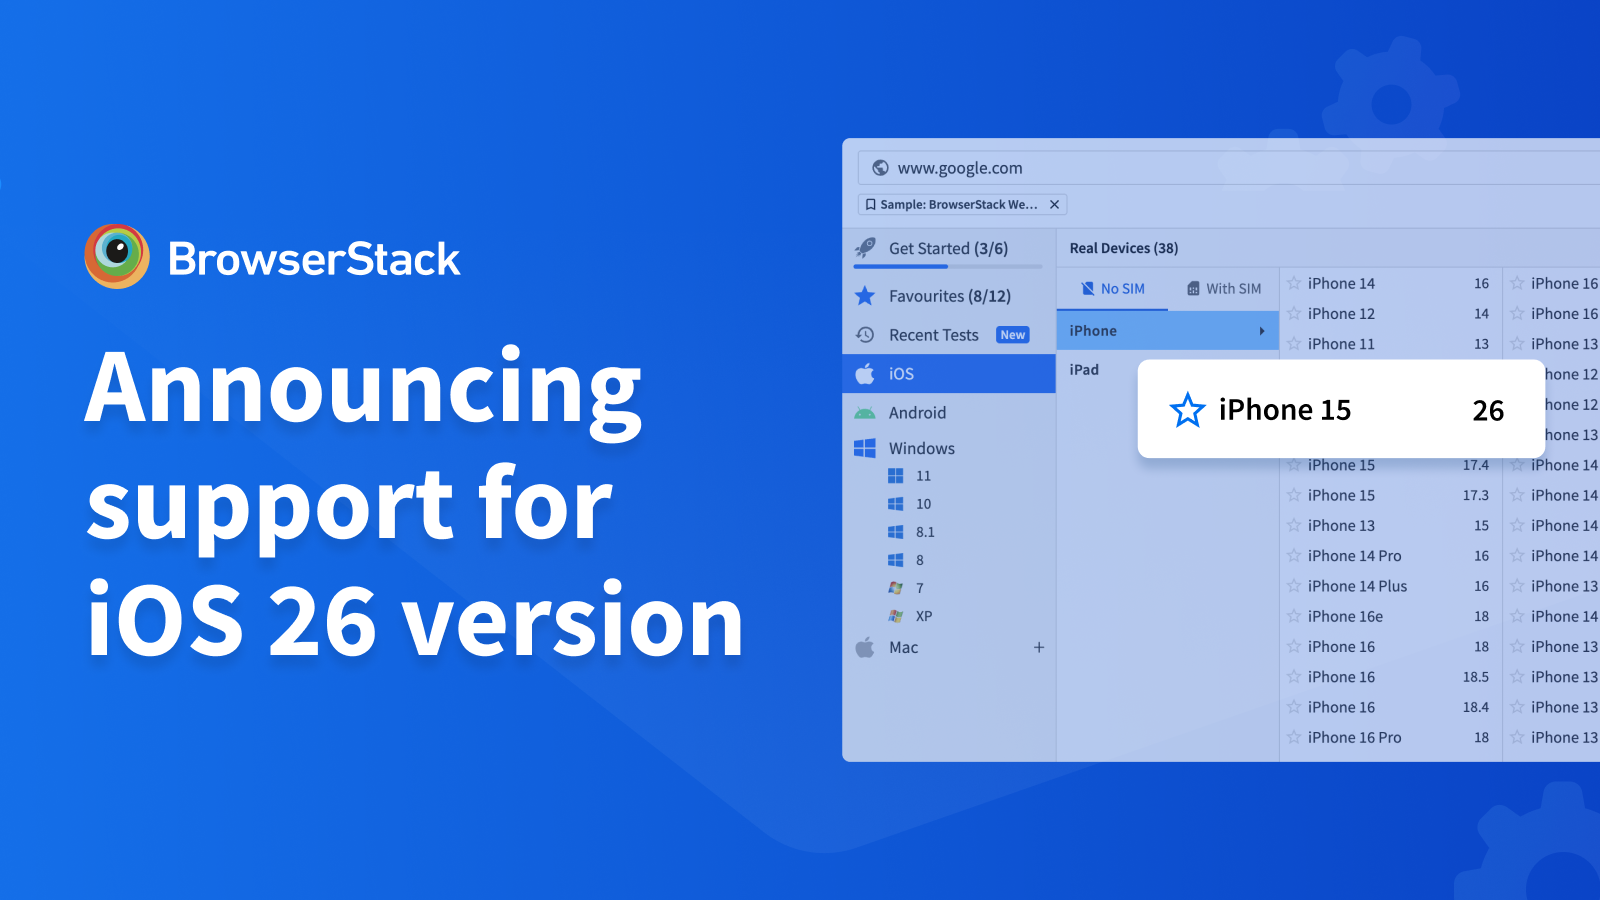Click the Get Started rocket icon

(x=866, y=248)
